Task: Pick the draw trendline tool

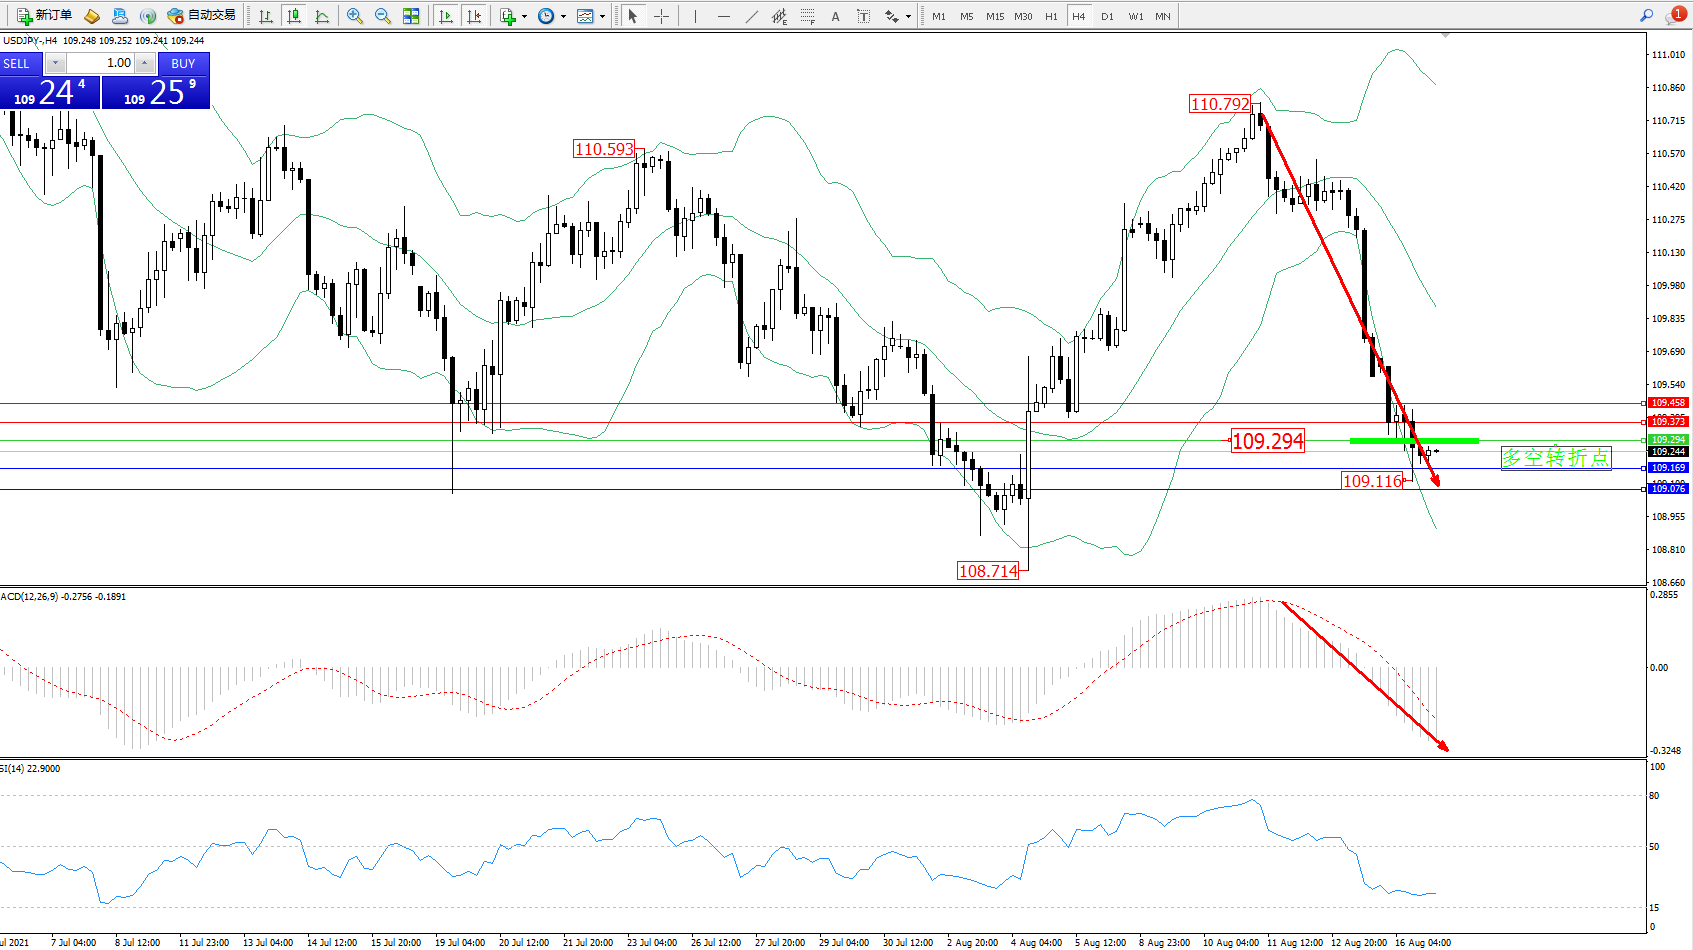Action: [x=752, y=16]
